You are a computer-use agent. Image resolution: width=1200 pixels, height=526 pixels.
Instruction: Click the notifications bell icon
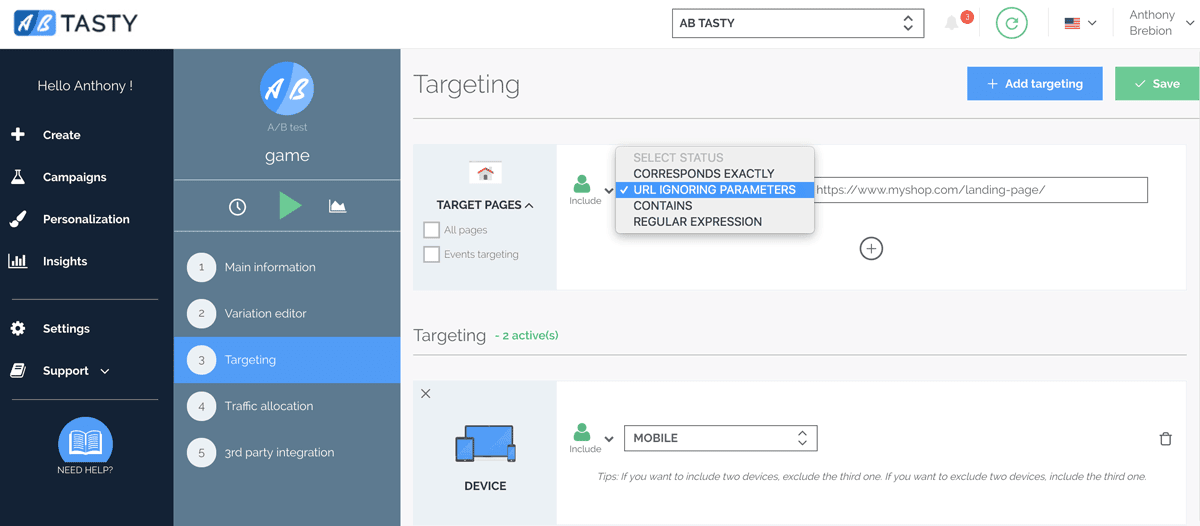[x=952, y=23]
